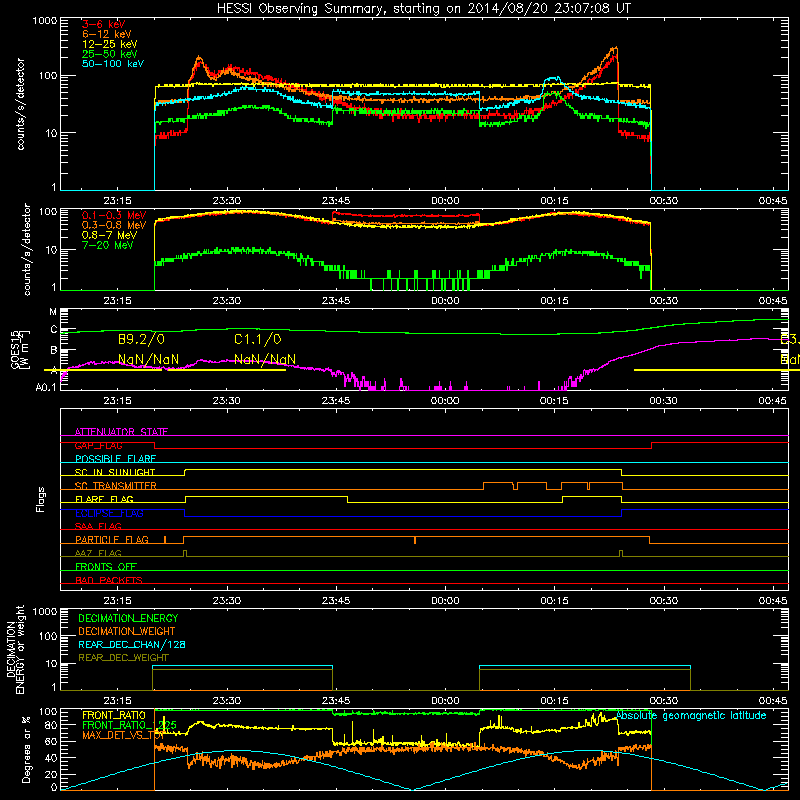The image size is (800, 800).
Task: Click the FRONT_RATIO legend label
Action: 114,715
